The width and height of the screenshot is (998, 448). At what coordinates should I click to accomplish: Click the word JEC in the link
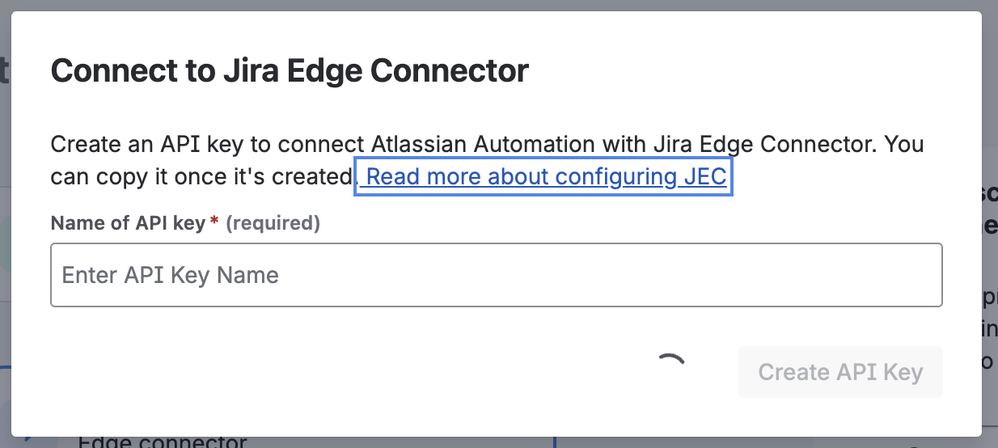tap(704, 177)
